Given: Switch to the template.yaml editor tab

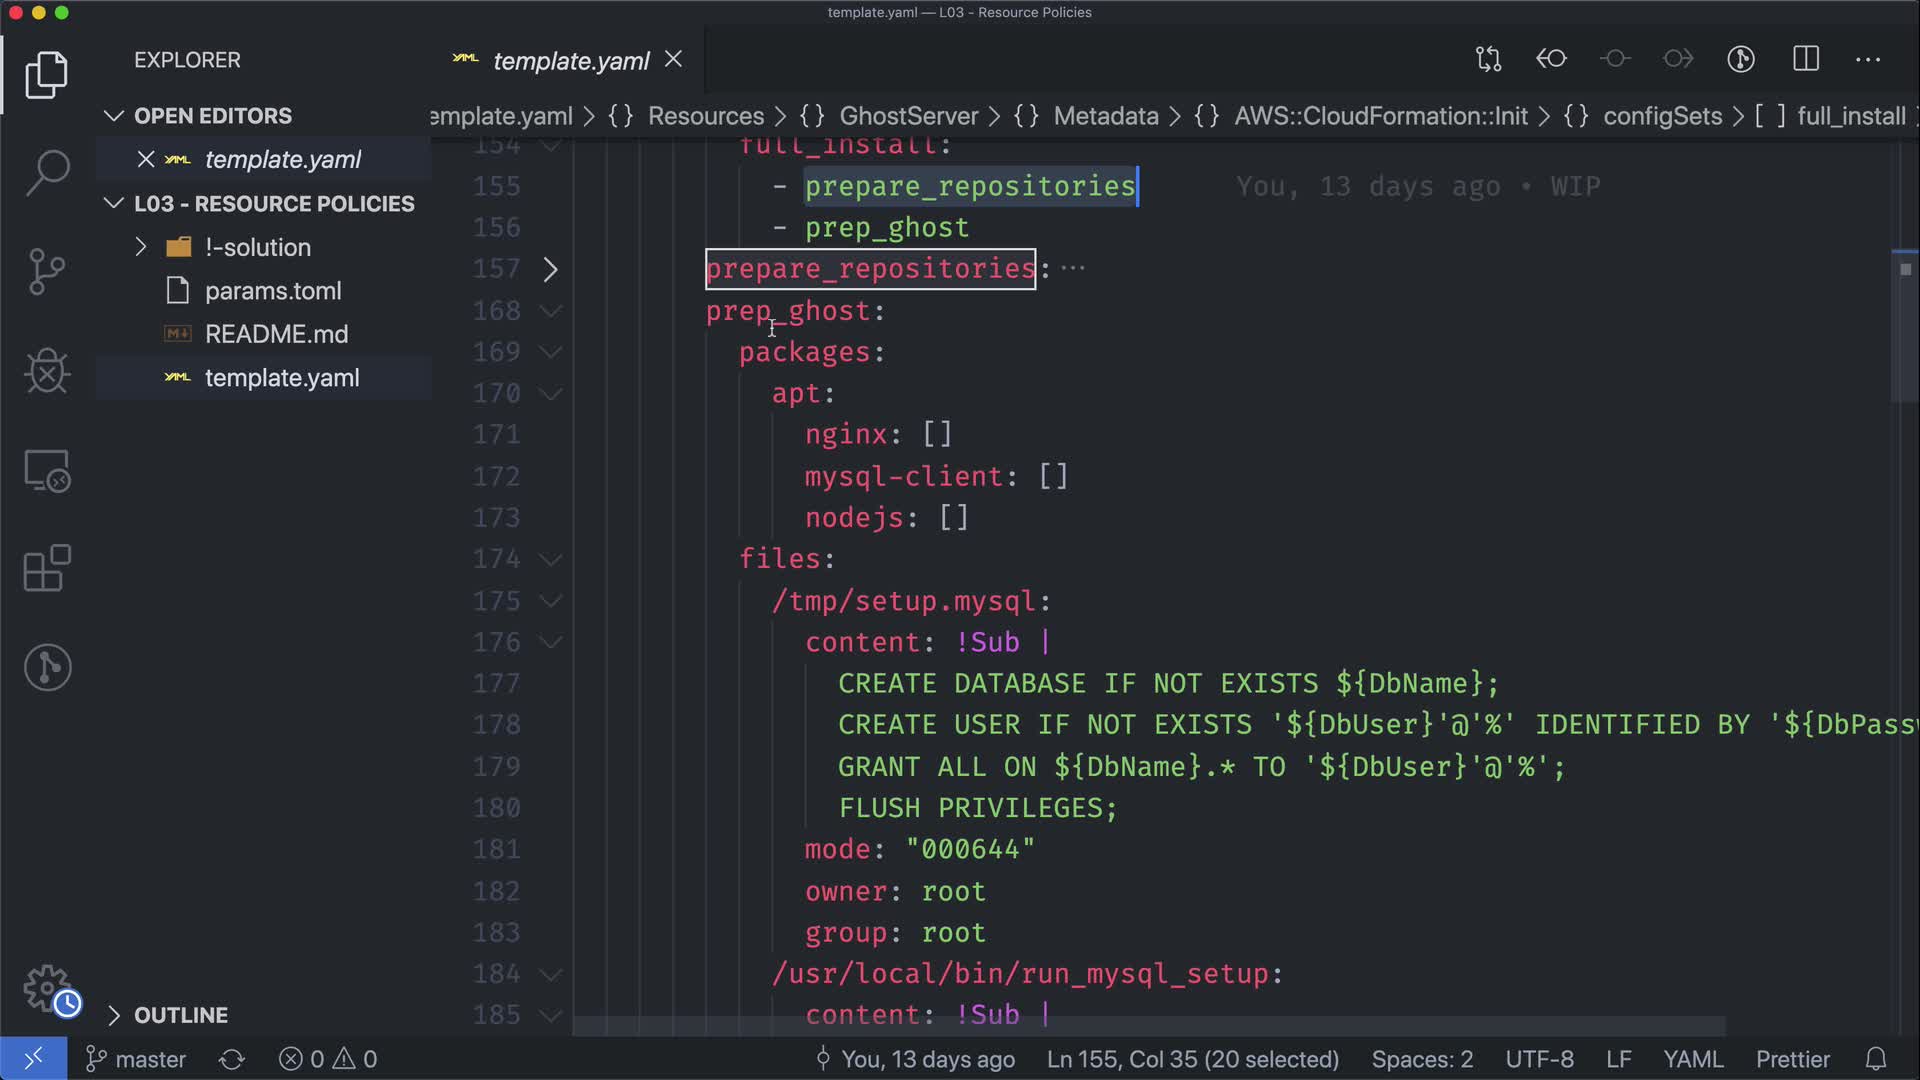Looking at the screenshot, I should click(x=570, y=61).
